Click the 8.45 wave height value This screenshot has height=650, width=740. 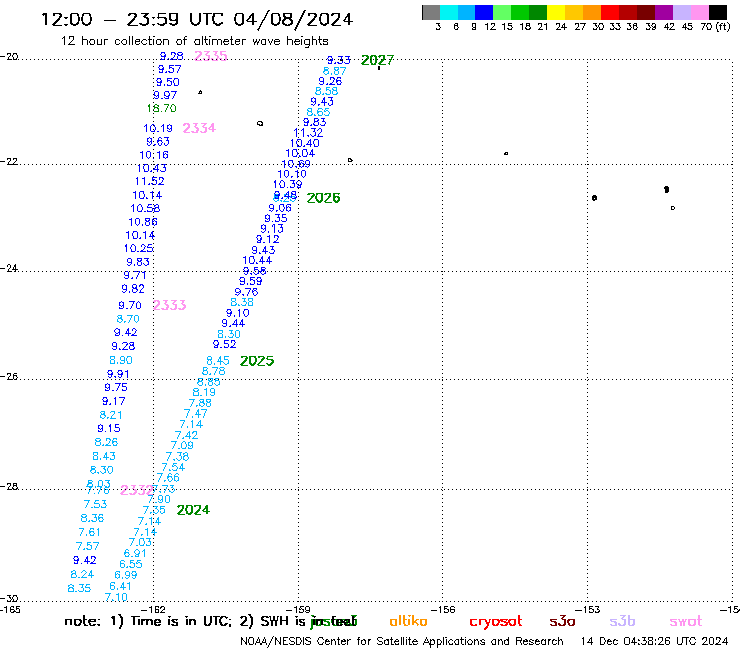(218, 361)
